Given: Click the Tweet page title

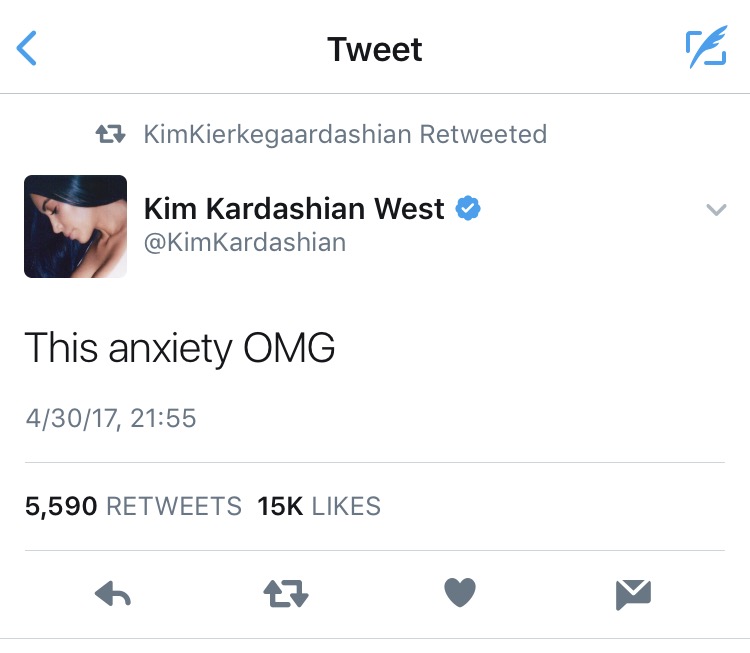Looking at the screenshot, I should pos(375,49).
